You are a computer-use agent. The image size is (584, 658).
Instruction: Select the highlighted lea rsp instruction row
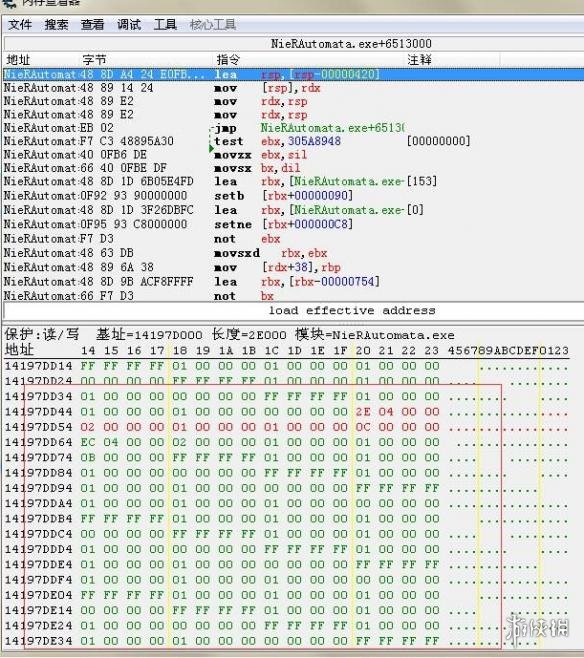click(293, 74)
